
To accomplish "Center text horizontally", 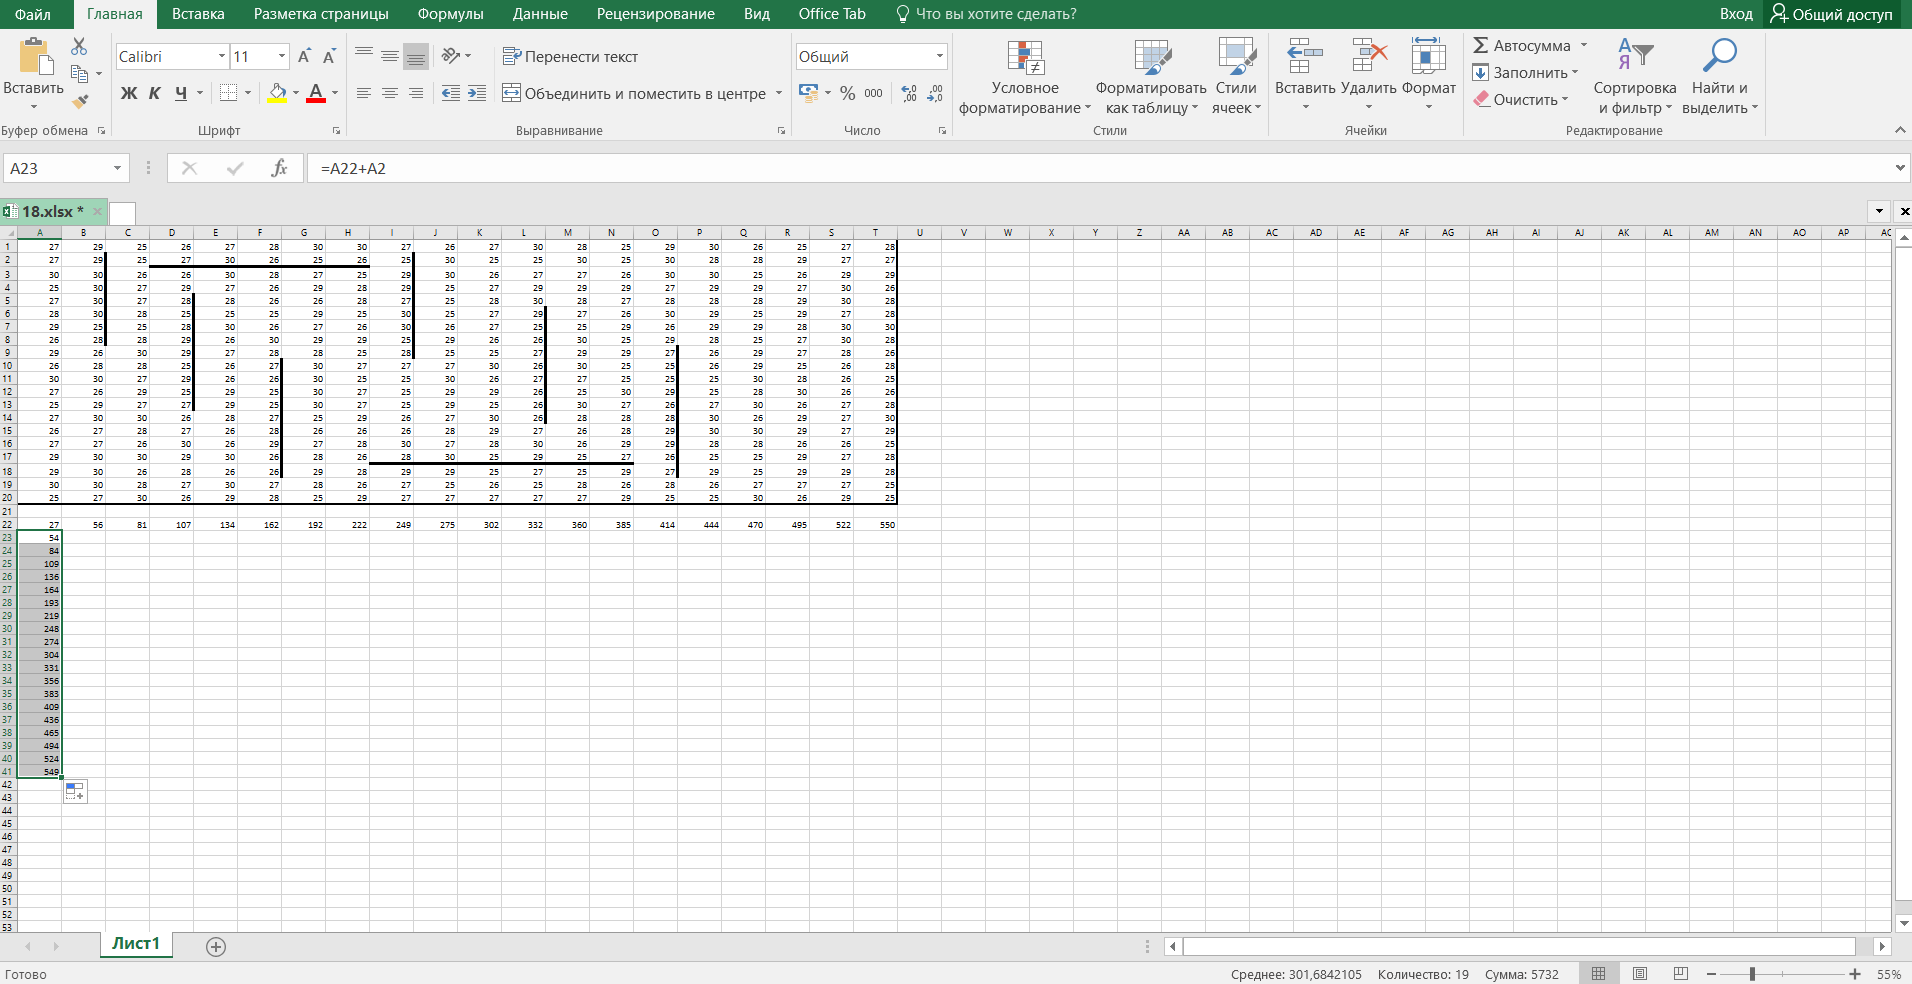I will coord(390,93).
